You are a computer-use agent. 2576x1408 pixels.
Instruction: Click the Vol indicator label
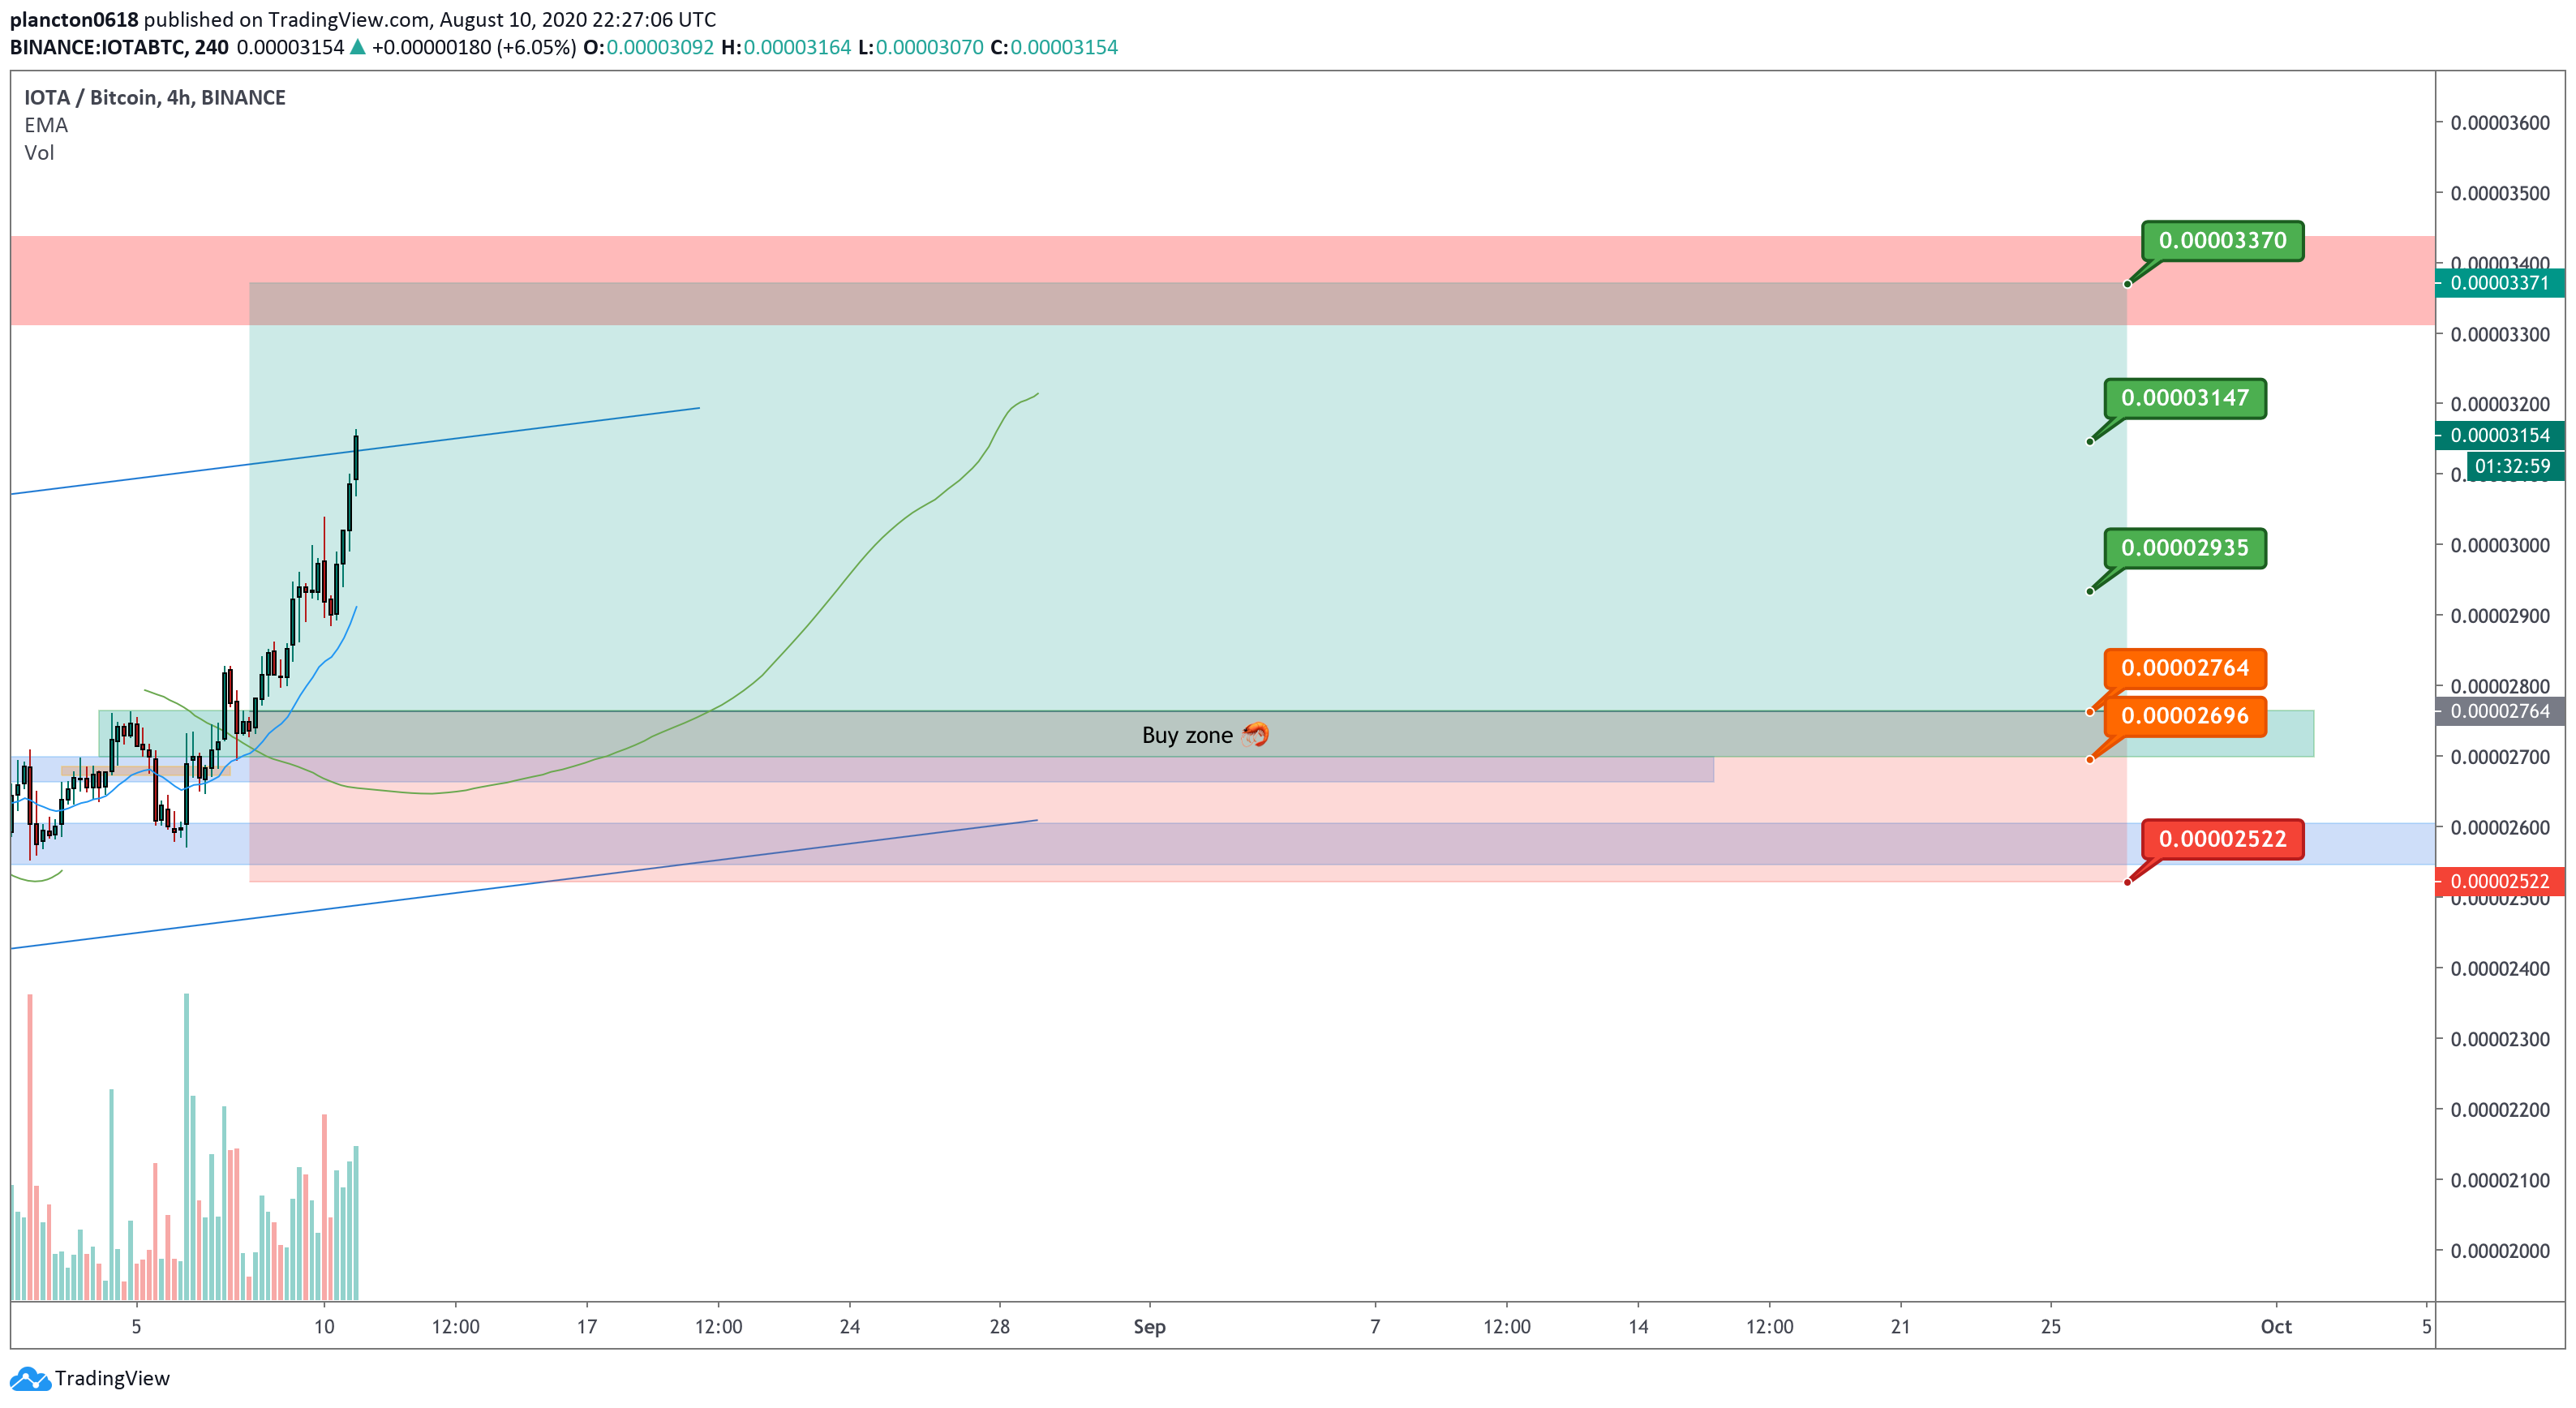39,153
